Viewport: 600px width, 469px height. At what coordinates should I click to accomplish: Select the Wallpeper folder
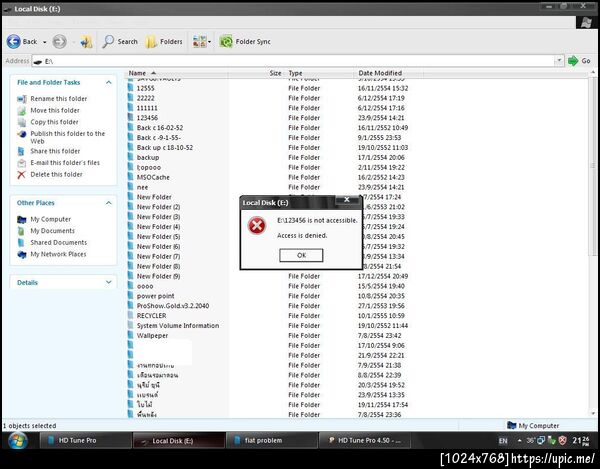click(x=152, y=335)
